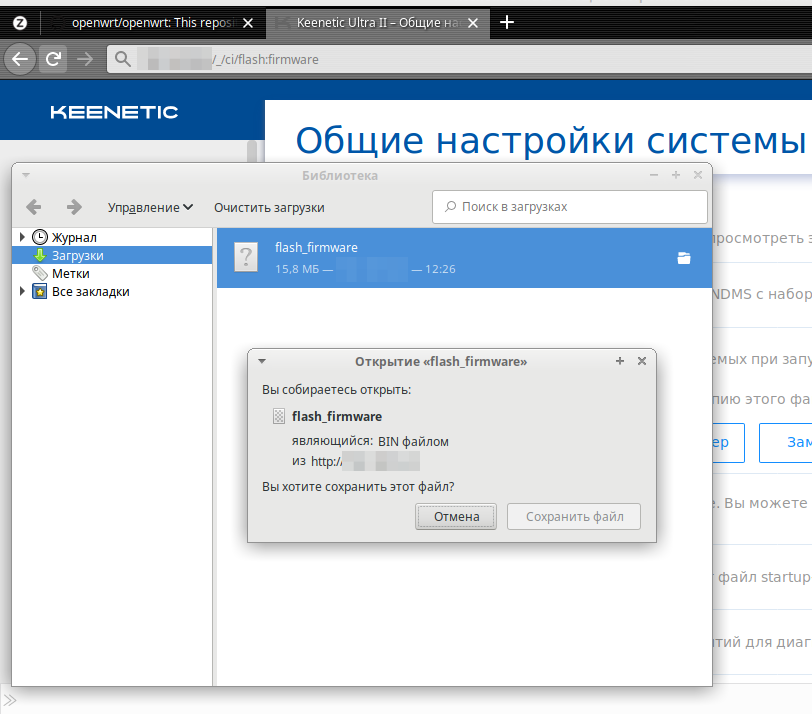Switch to the Keenetic Ultra II tab

[378, 23]
